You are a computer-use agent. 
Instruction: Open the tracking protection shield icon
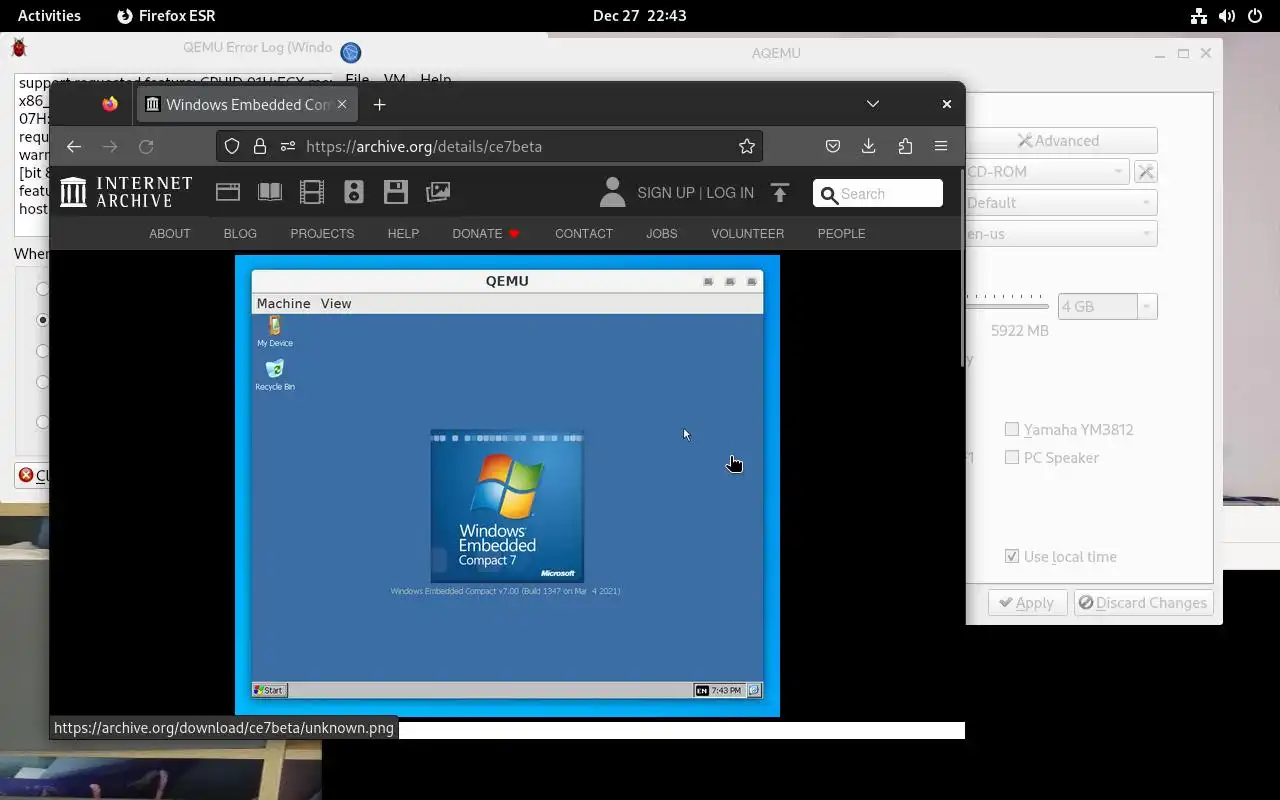[232, 146]
